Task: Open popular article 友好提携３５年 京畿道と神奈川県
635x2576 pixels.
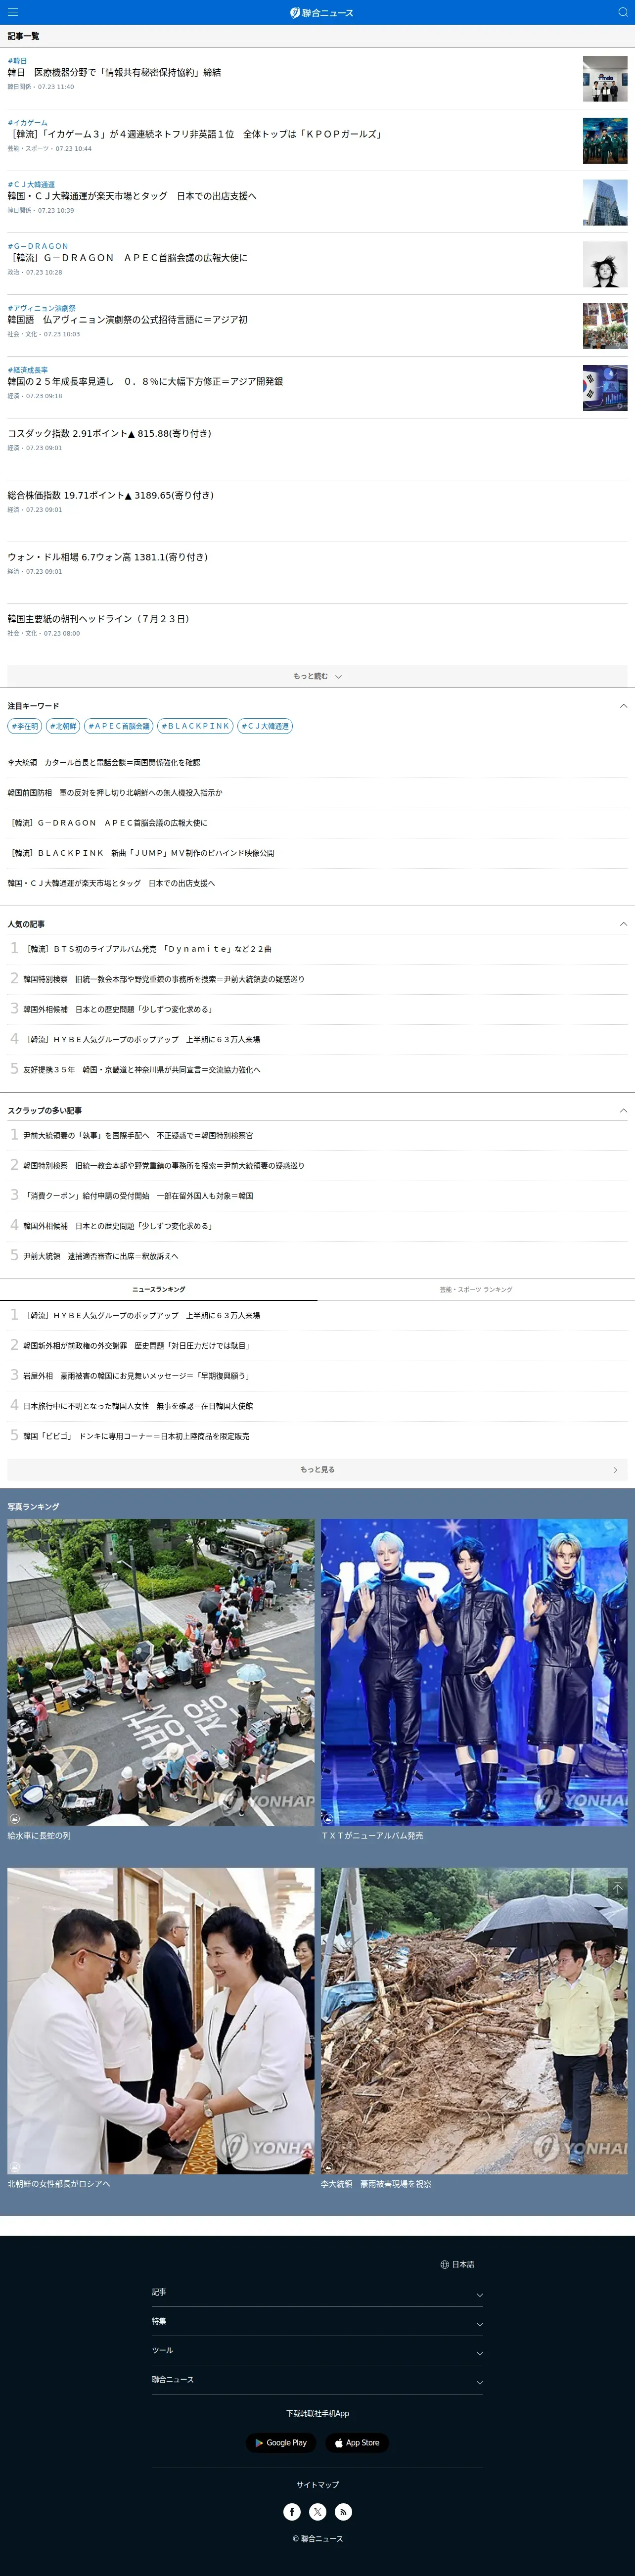Action: tap(142, 1069)
